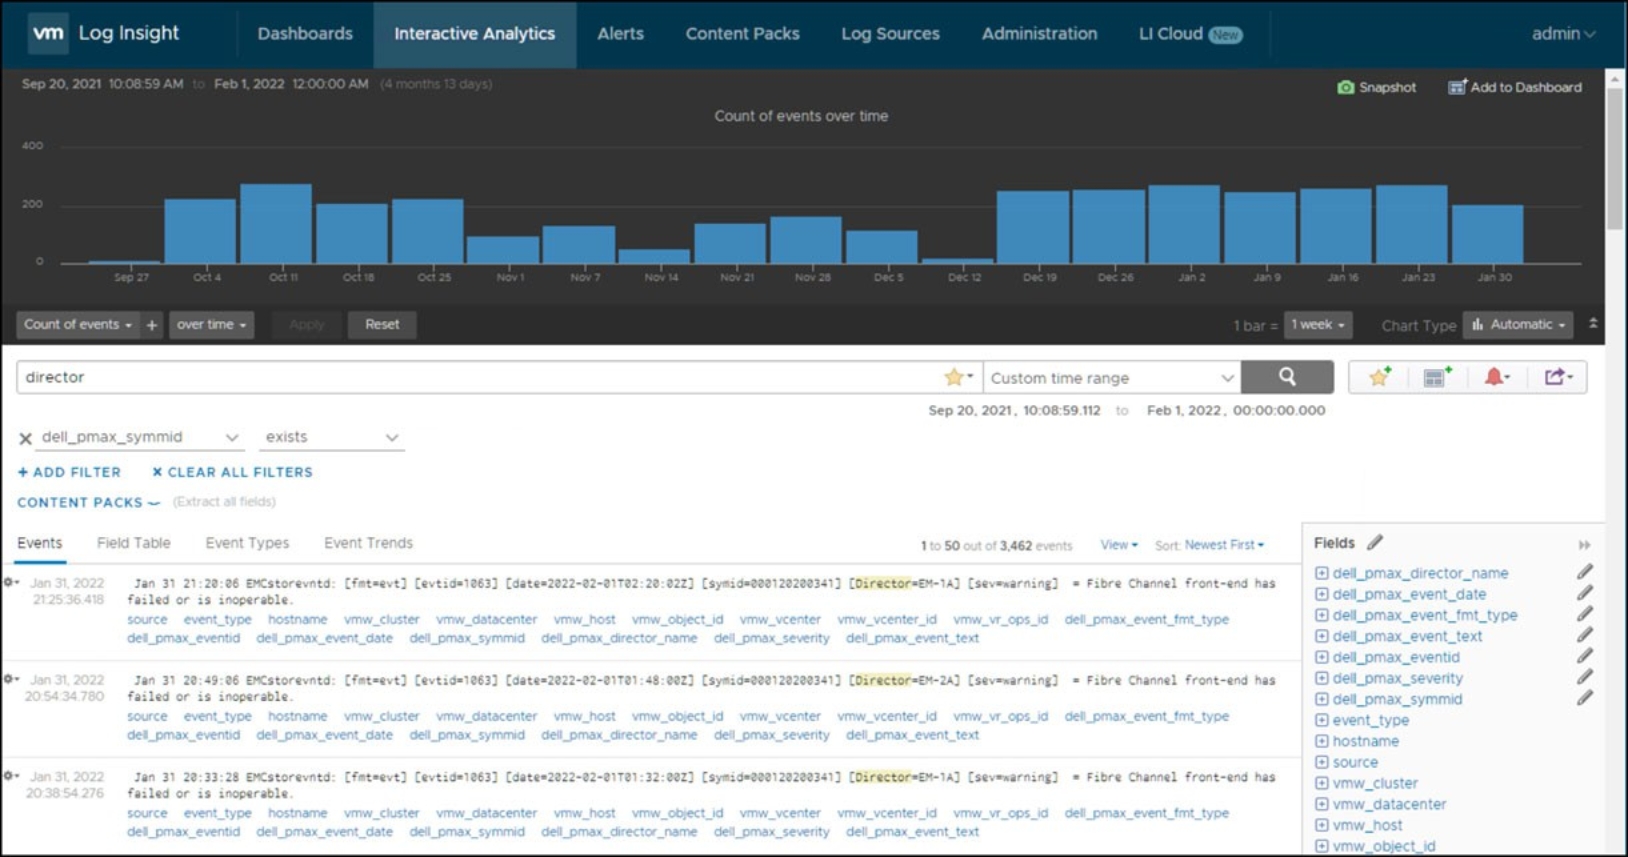The image size is (1628, 857).
Task: Open Content Packs
Action: click(742, 34)
